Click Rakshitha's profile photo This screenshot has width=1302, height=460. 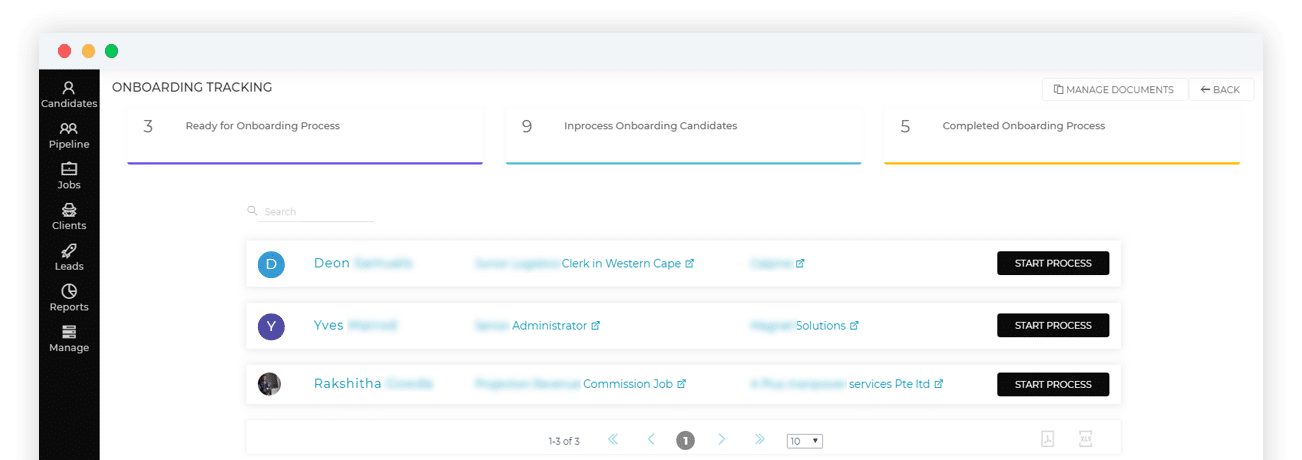coord(269,384)
